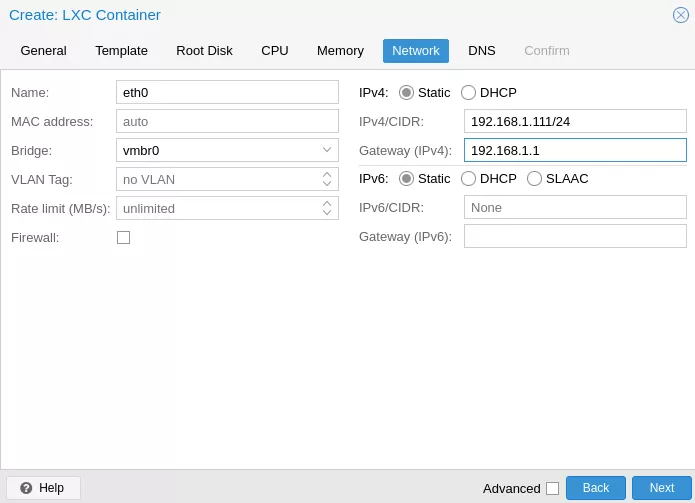Switch to the DNS tab
695x503 pixels.
[x=482, y=51]
